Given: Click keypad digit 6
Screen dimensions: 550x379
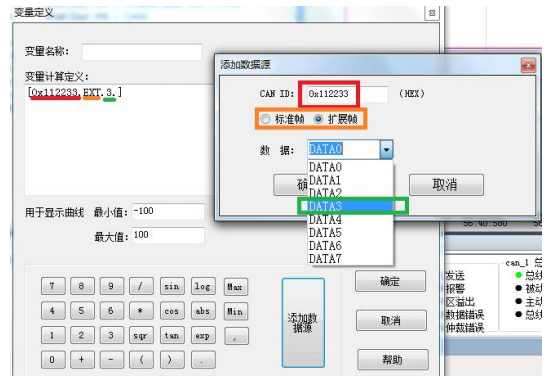Looking at the screenshot, I should [x=111, y=311].
